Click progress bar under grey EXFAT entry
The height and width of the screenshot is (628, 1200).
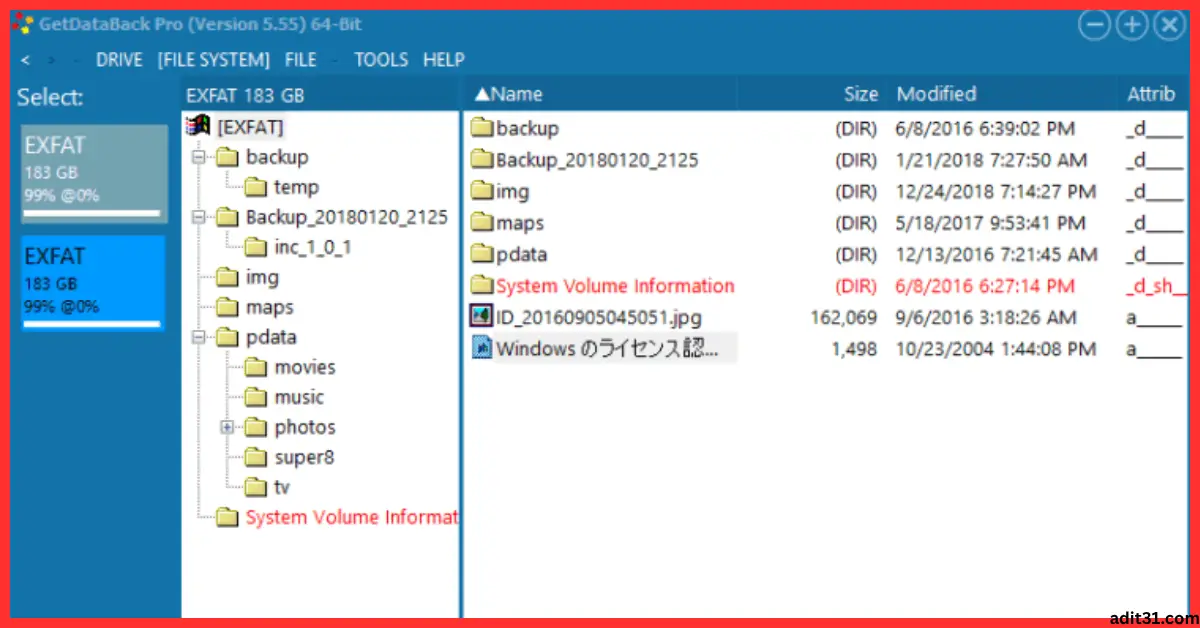[92, 213]
